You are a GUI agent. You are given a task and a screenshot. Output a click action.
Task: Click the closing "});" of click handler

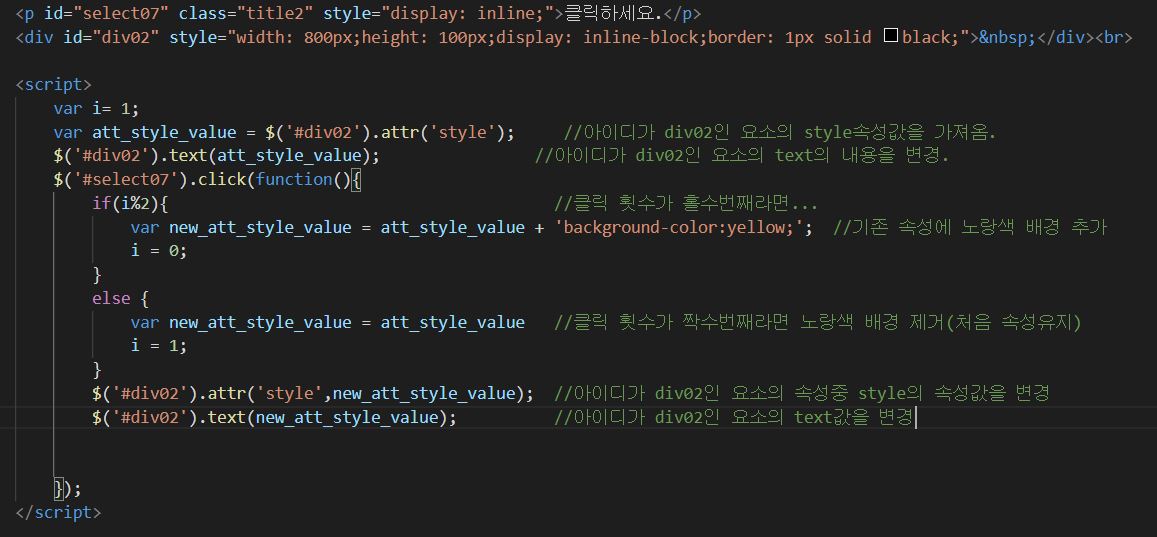point(68,488)
